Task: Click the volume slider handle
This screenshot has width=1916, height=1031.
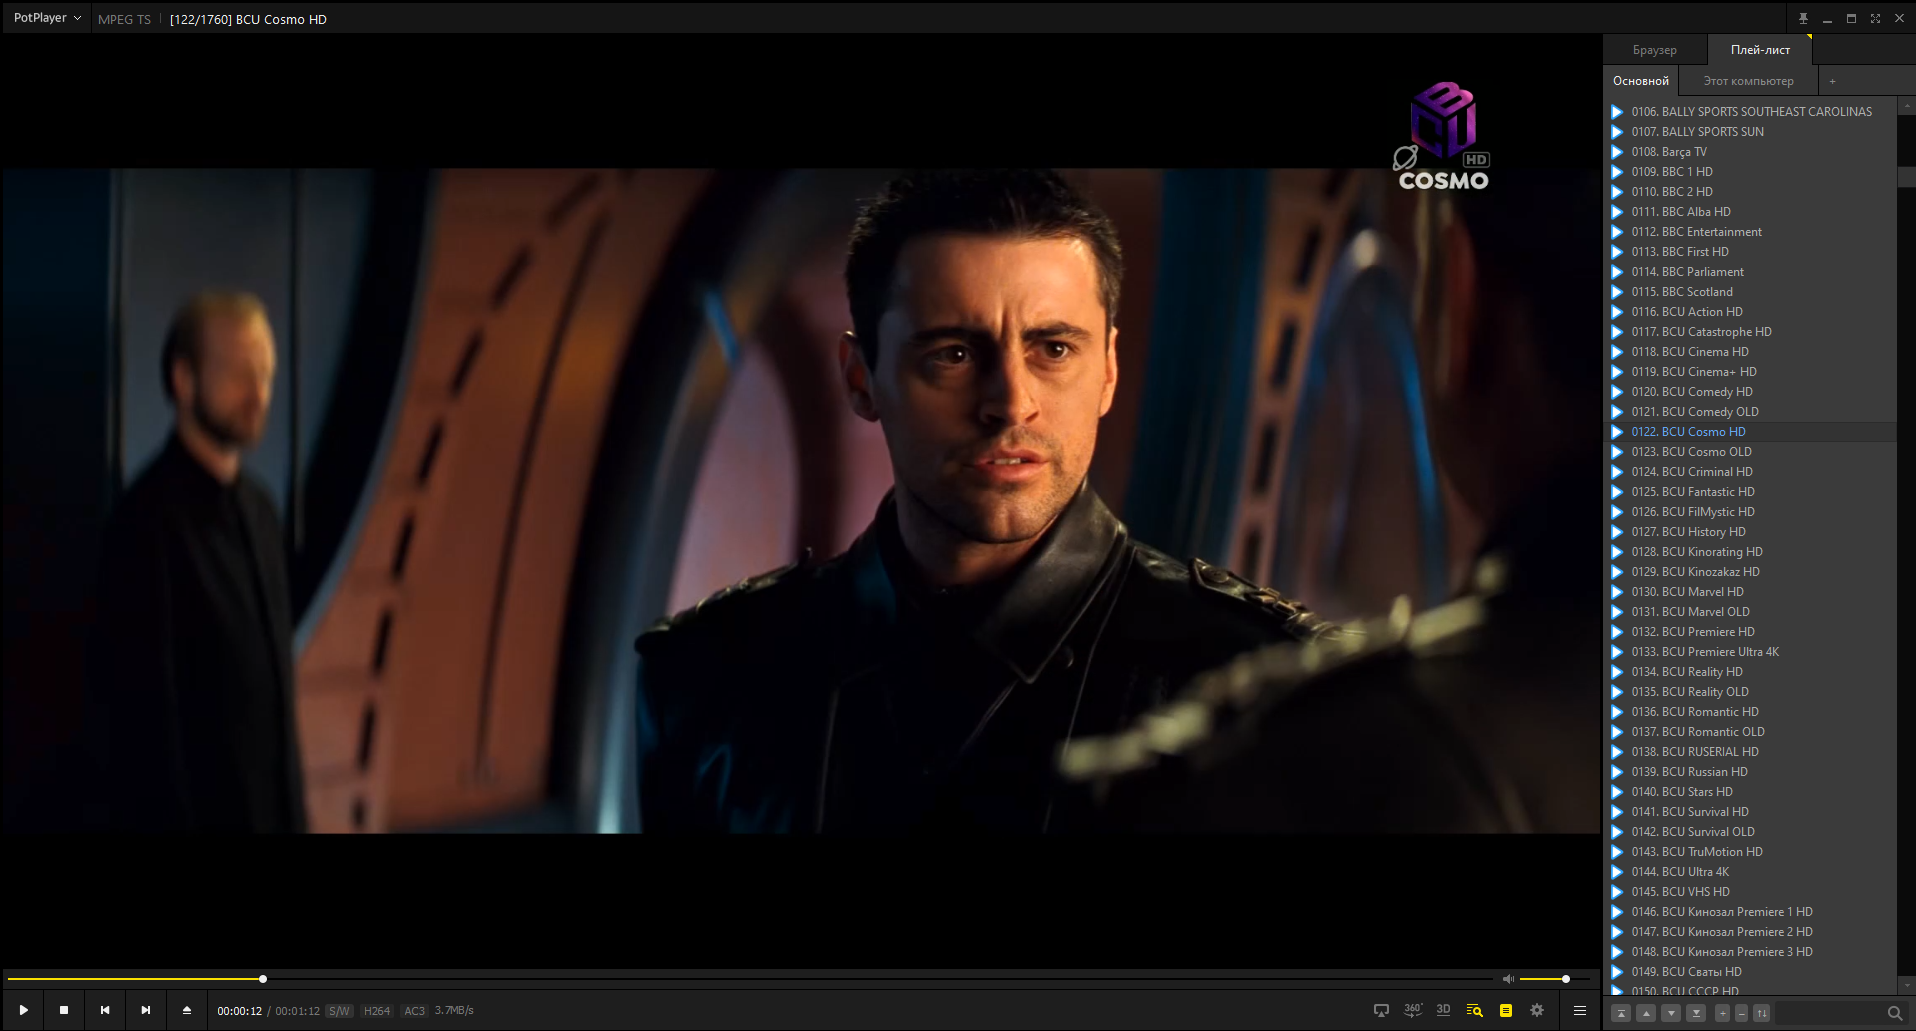Action: point(1566,979)
